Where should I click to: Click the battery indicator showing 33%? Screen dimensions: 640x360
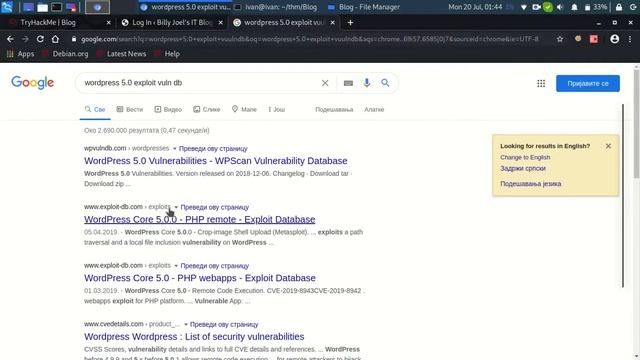[596, 7]
